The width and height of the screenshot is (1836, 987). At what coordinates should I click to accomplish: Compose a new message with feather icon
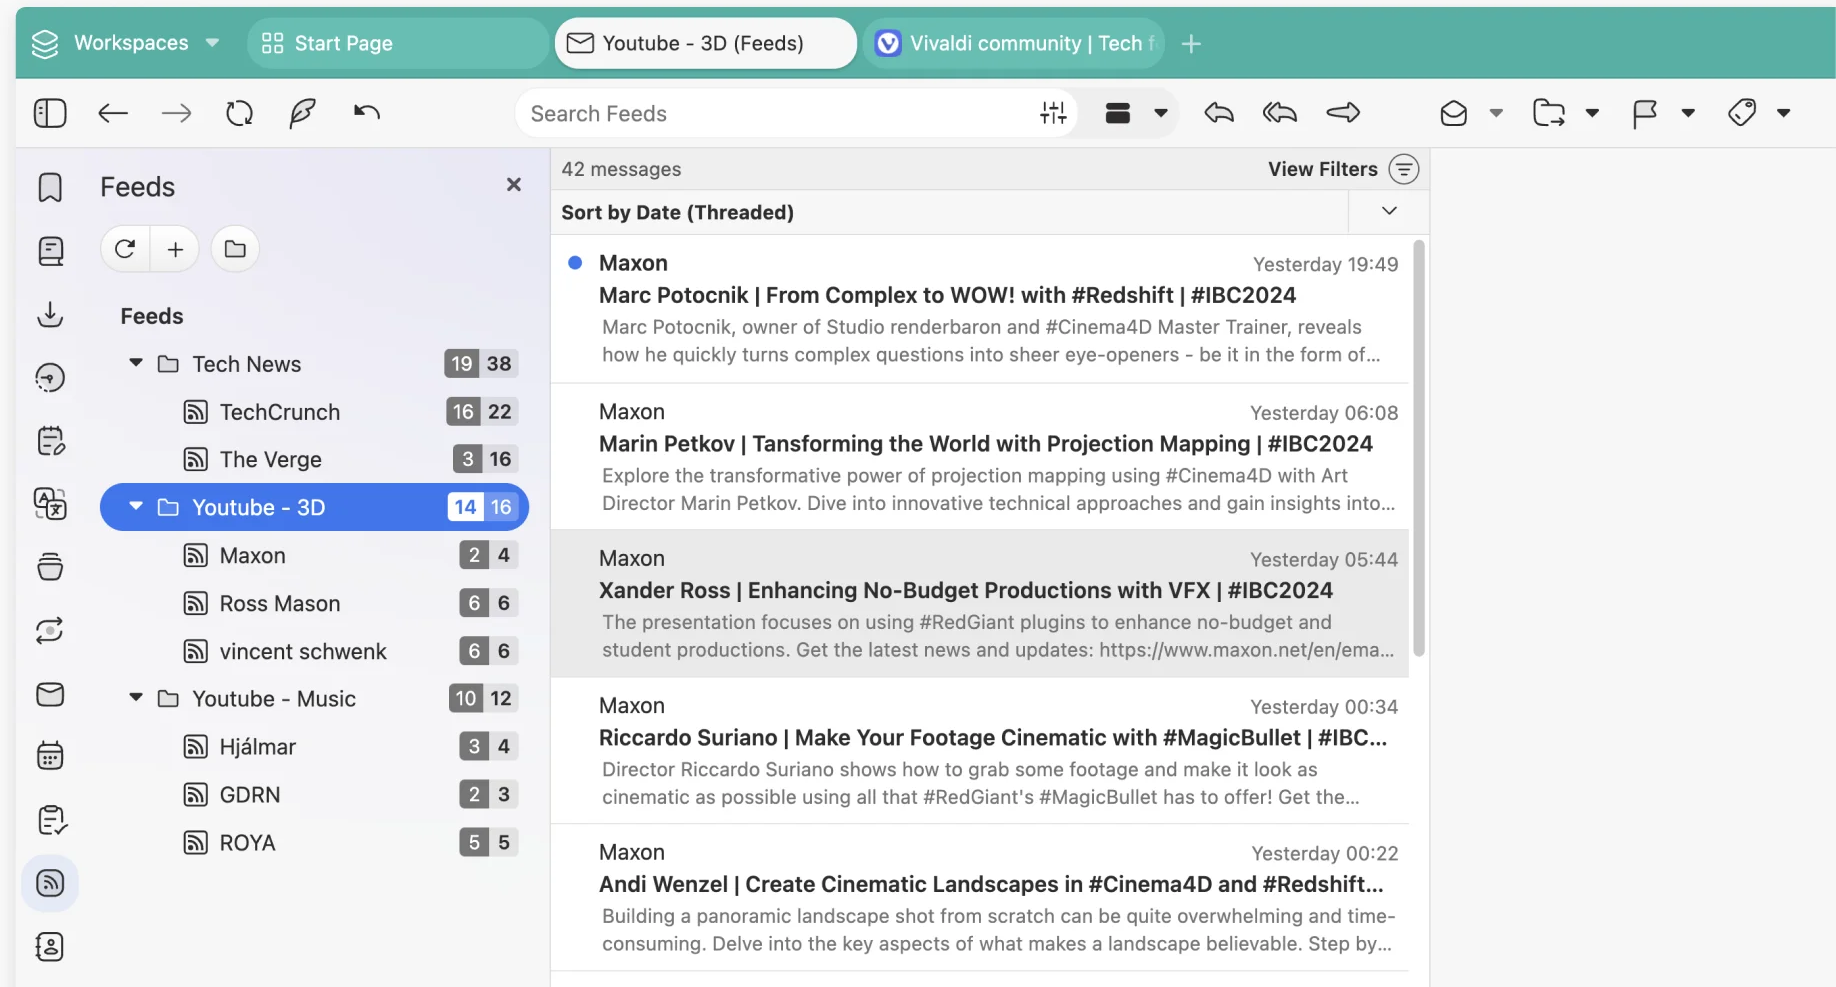(302, 113)
